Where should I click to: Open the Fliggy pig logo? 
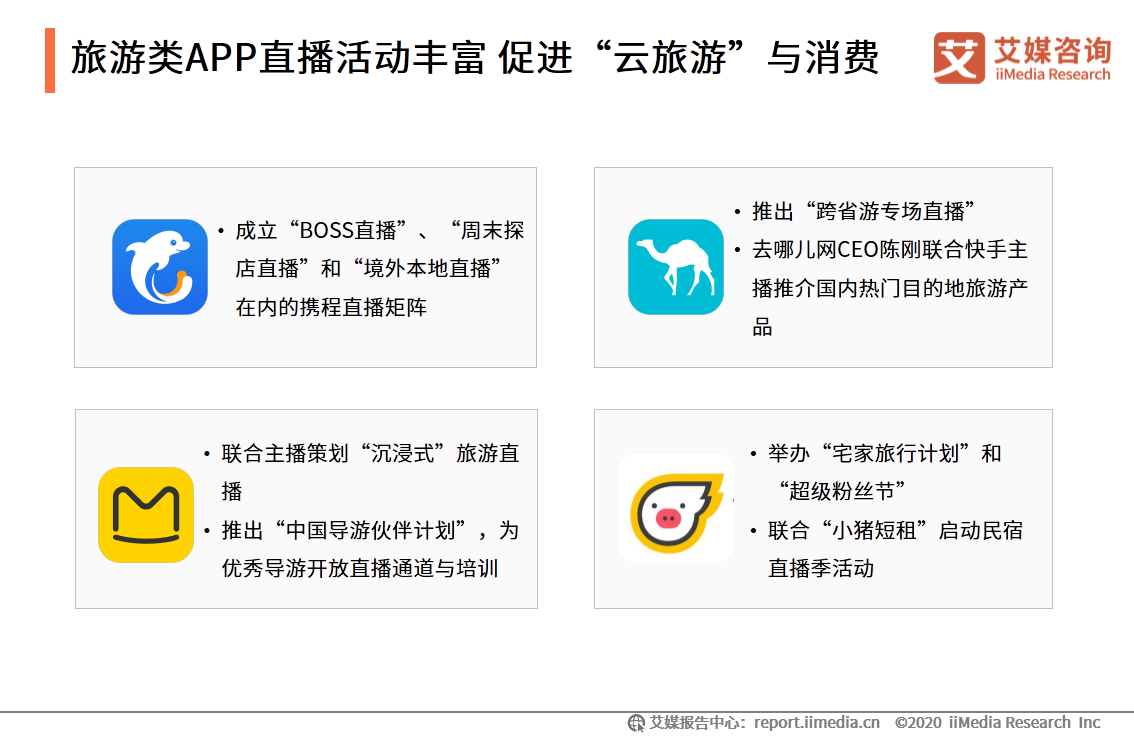675,510
